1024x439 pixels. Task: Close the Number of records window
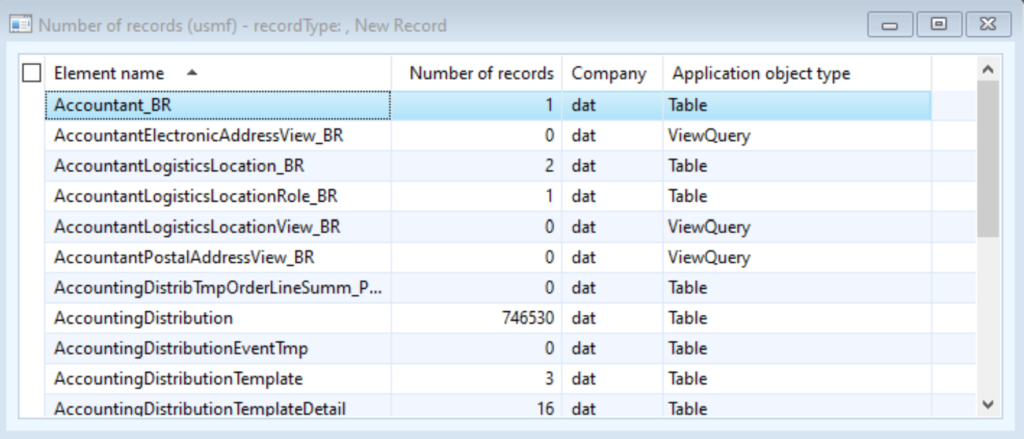coord(988,25)
